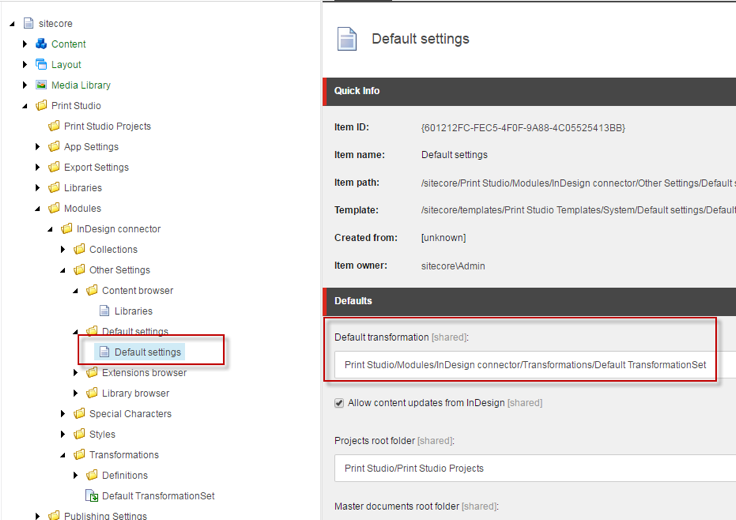This screenshot has width=736, height=520.
Task: Click the Default settings header page icon
Action: pos(347,39)
